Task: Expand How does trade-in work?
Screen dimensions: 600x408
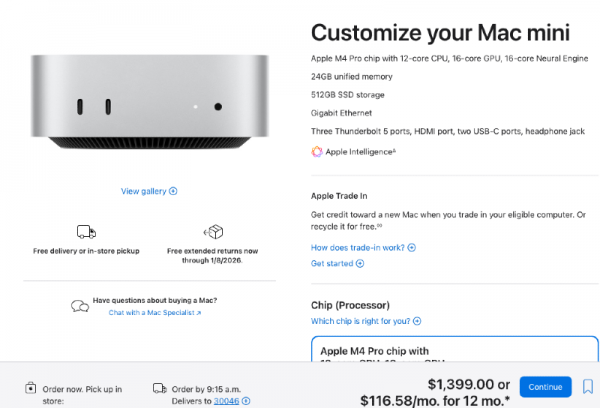Action: coord(363,247)
